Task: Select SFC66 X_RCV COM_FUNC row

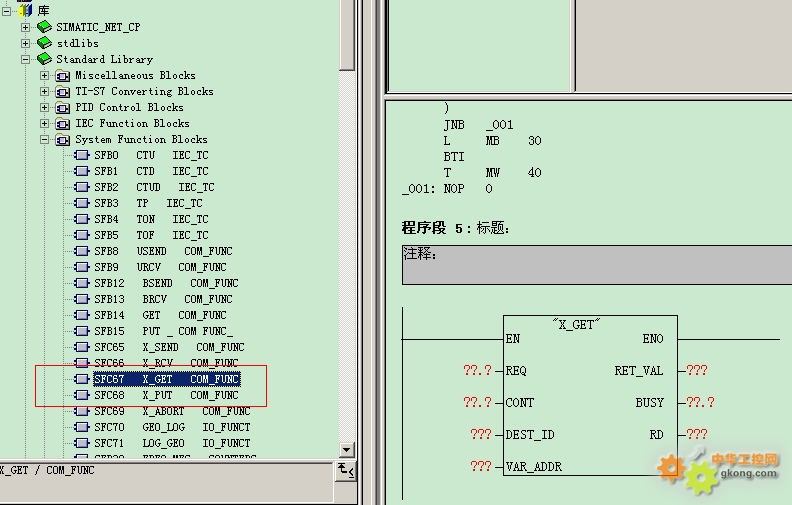Action: (x=166, y=363)
